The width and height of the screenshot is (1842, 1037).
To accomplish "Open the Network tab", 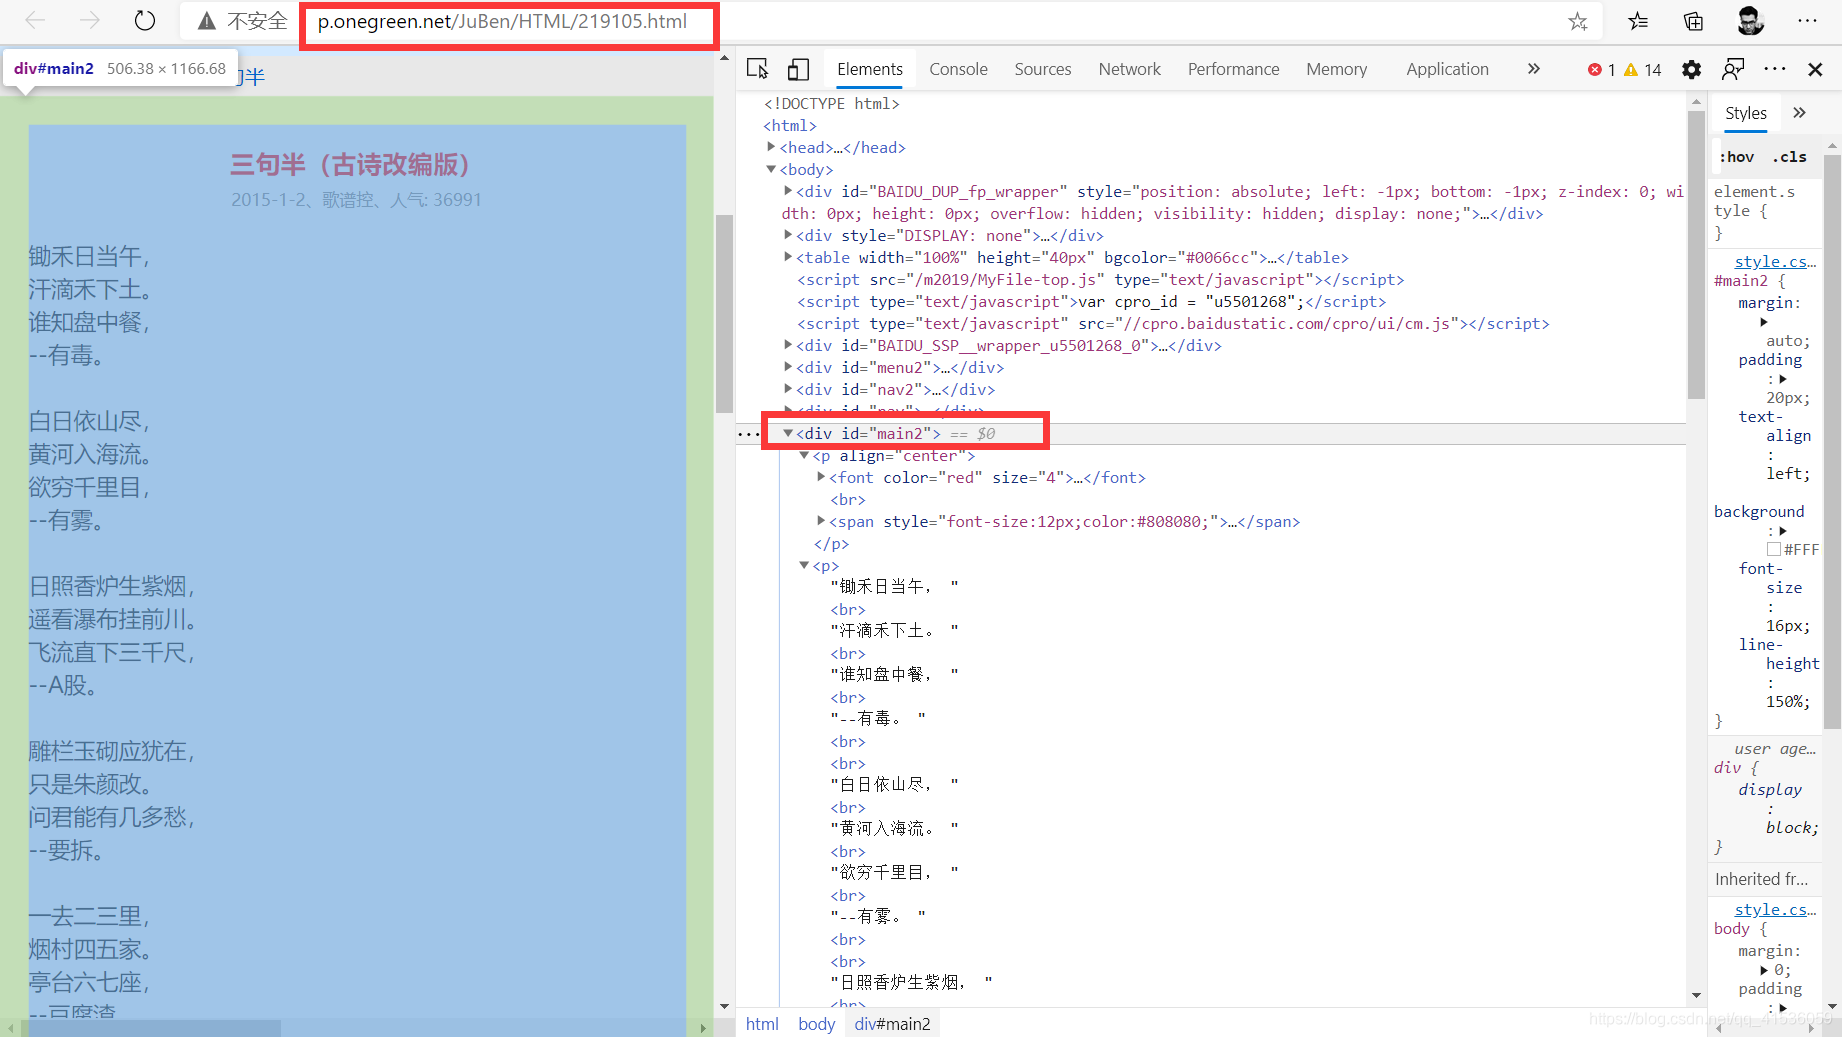I will coord(1129,69).
